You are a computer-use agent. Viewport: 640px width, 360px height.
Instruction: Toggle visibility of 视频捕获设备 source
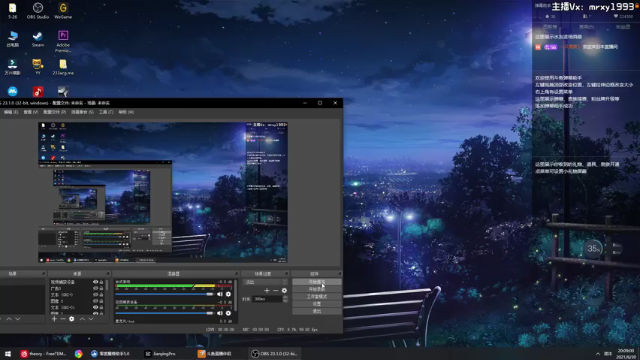(x=96, y=282)
